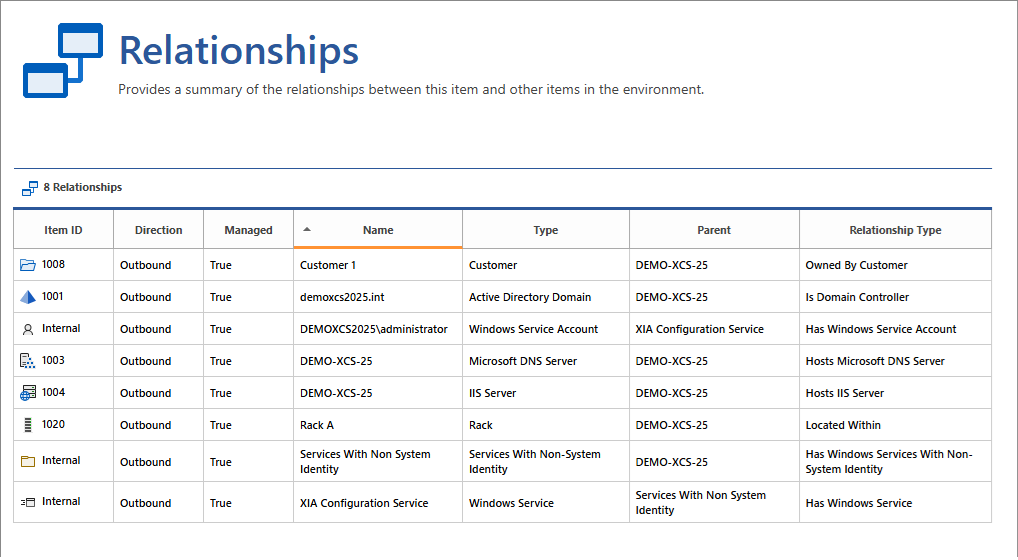
Task: Click the Type column header
Action: (x=546, y=230)
